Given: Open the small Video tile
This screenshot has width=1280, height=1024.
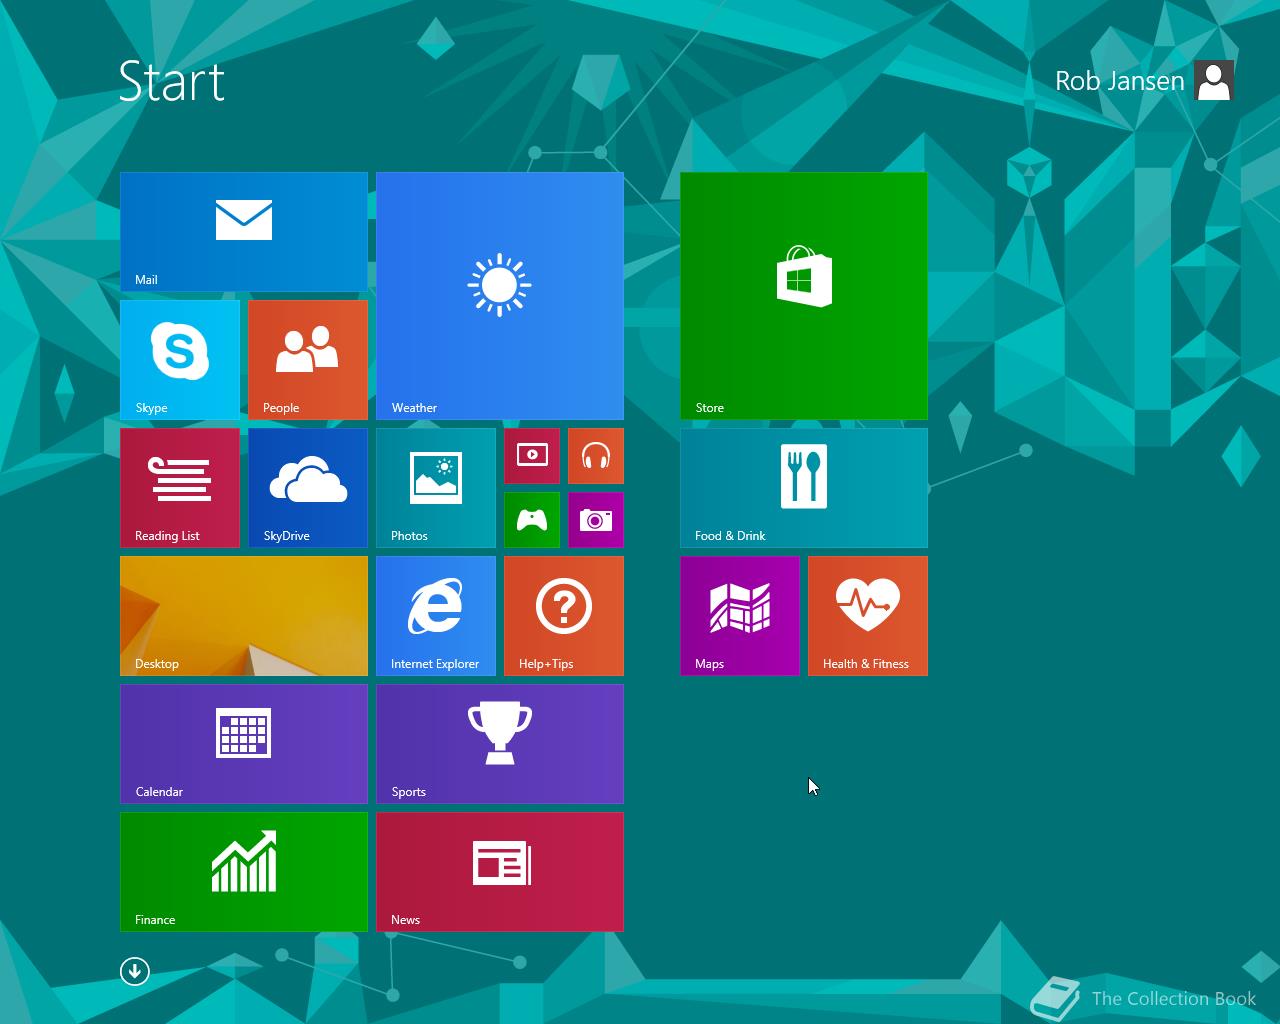Looking at the screenshot, I should click(x=532, y=456).
